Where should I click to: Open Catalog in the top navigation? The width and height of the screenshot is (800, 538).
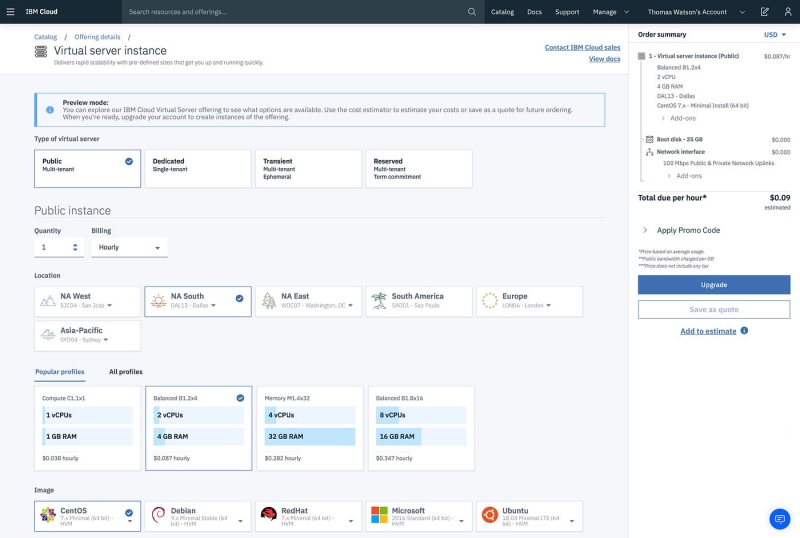[x=502, y=12]
